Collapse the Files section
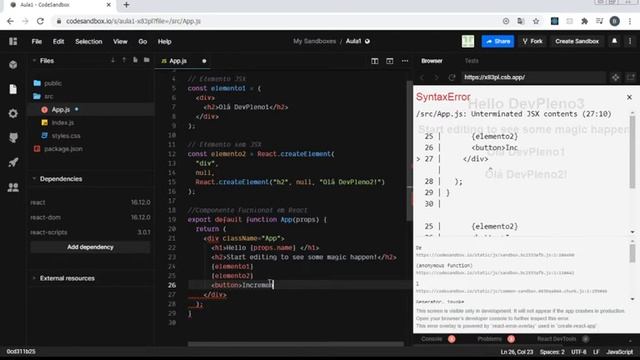 point(34,60)
